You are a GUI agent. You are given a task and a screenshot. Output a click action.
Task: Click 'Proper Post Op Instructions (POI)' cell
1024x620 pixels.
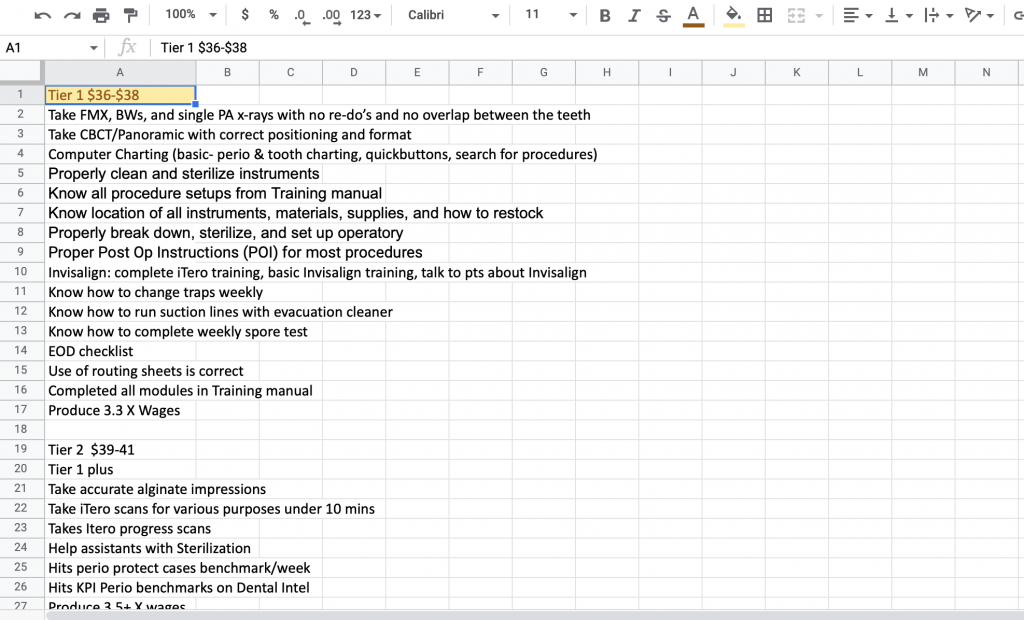[x=235, y=252]
